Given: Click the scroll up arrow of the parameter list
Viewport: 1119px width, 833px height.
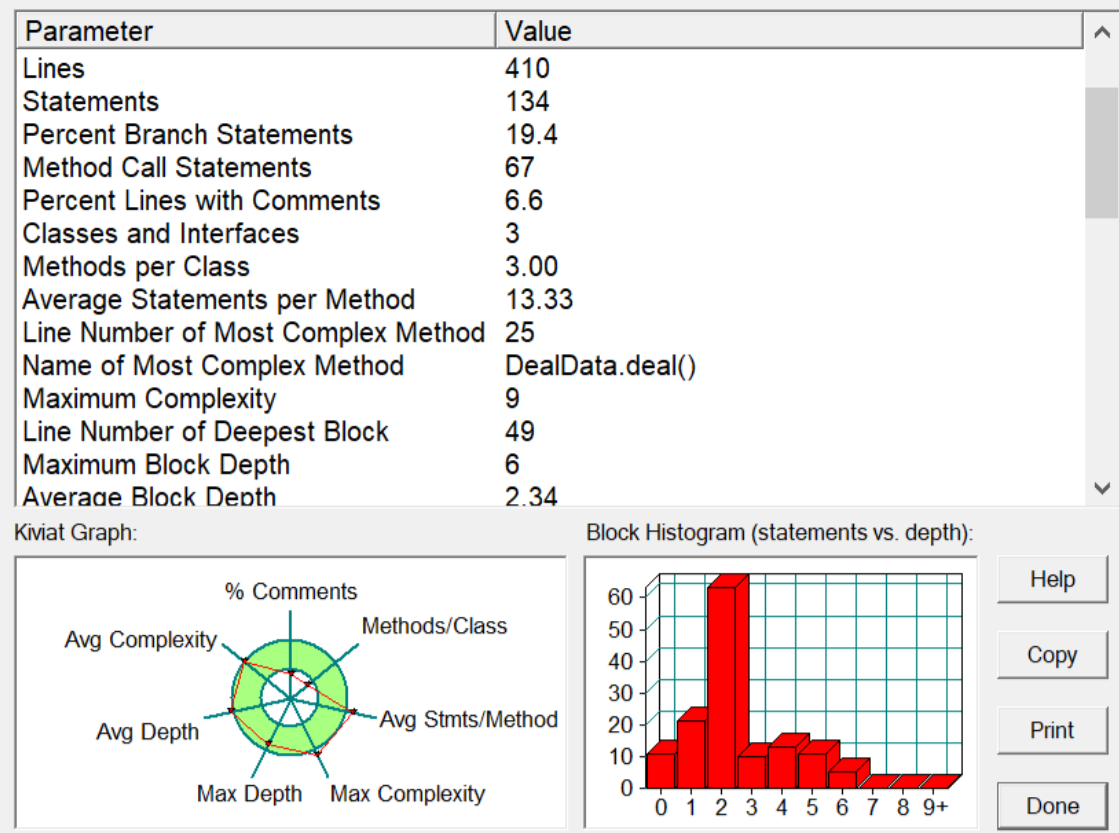Looking at the screenshot, I should (x=1101, y=32).
